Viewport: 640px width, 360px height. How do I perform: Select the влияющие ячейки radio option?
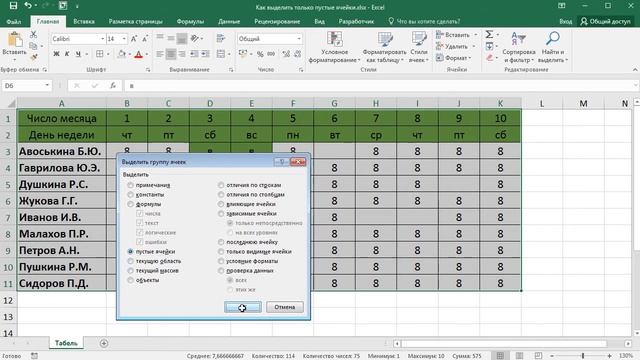tap(221, 204)
